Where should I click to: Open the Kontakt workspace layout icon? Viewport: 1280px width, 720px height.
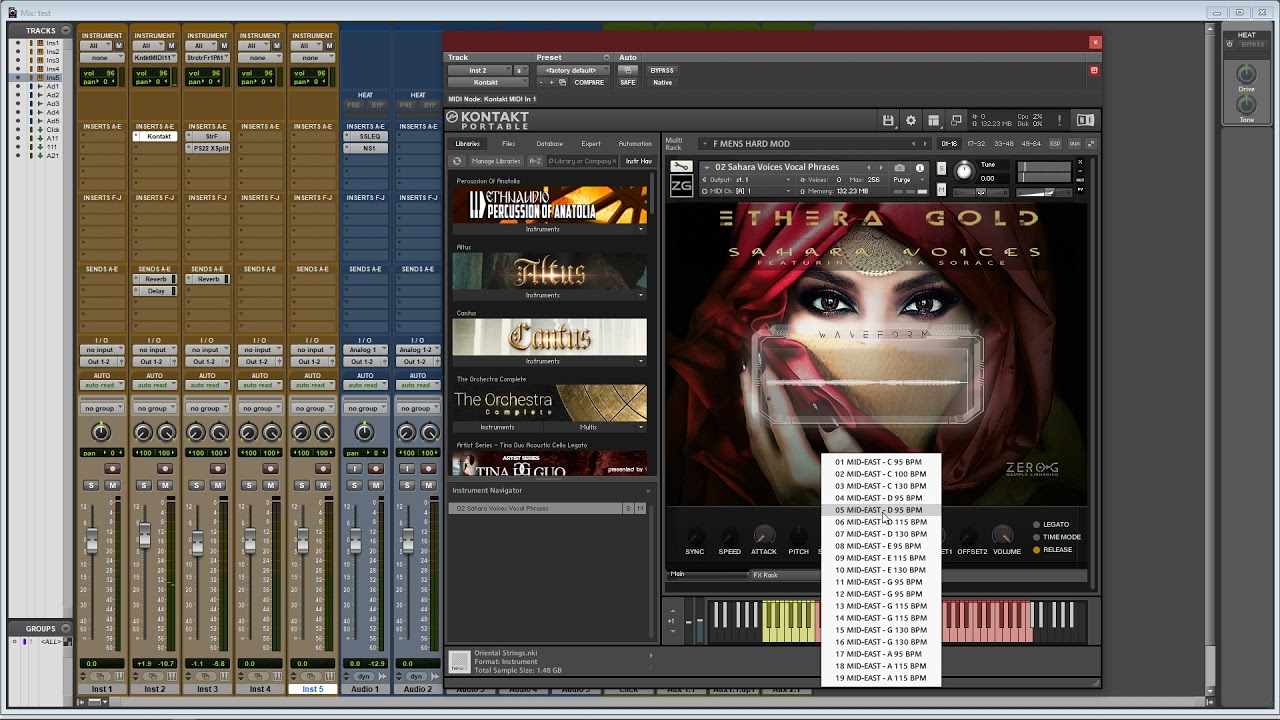point(933,120)
